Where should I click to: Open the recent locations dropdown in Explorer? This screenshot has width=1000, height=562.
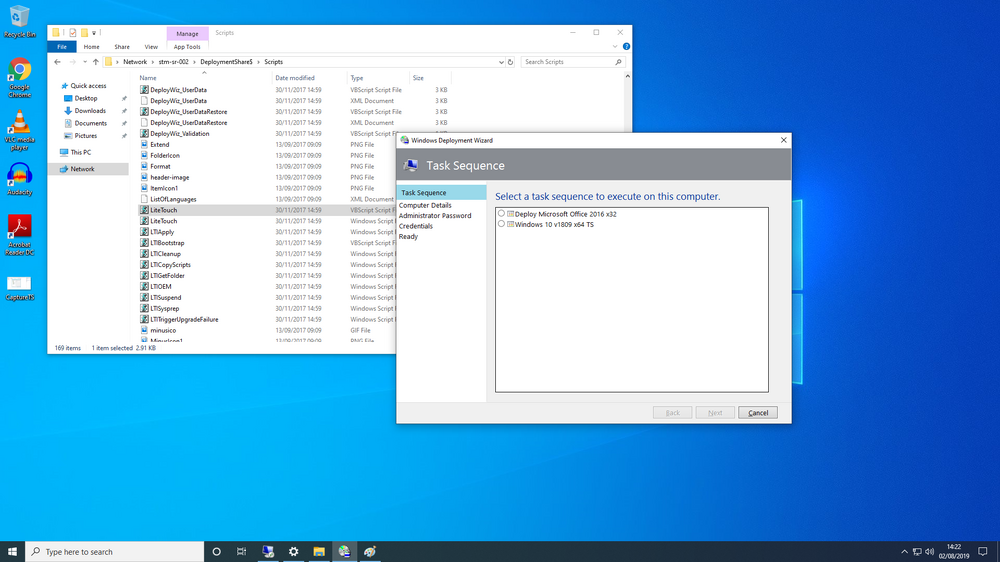(x=85, y=62)
